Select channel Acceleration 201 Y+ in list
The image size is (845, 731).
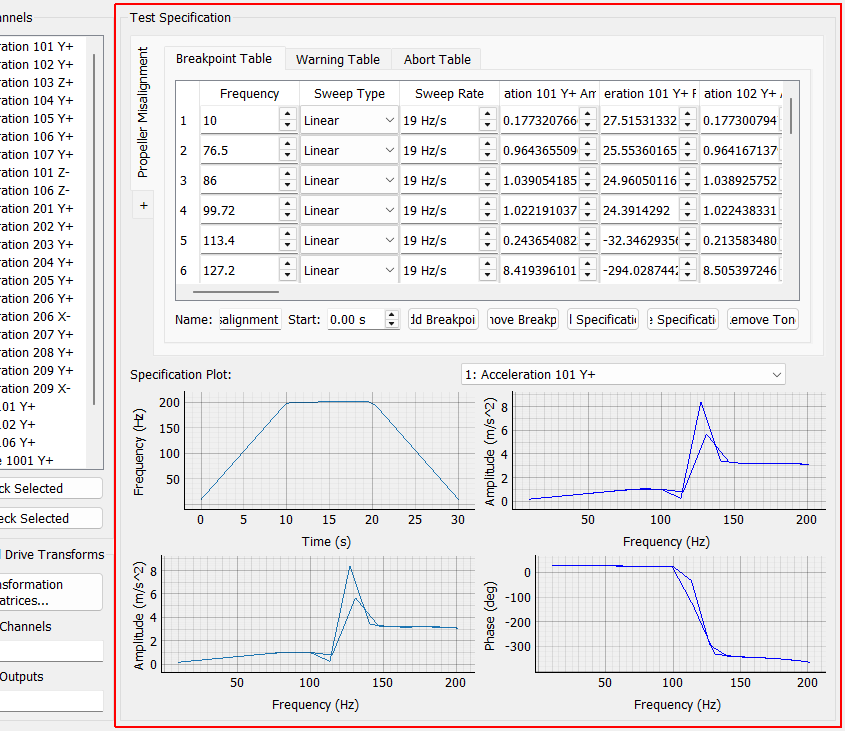43,208
